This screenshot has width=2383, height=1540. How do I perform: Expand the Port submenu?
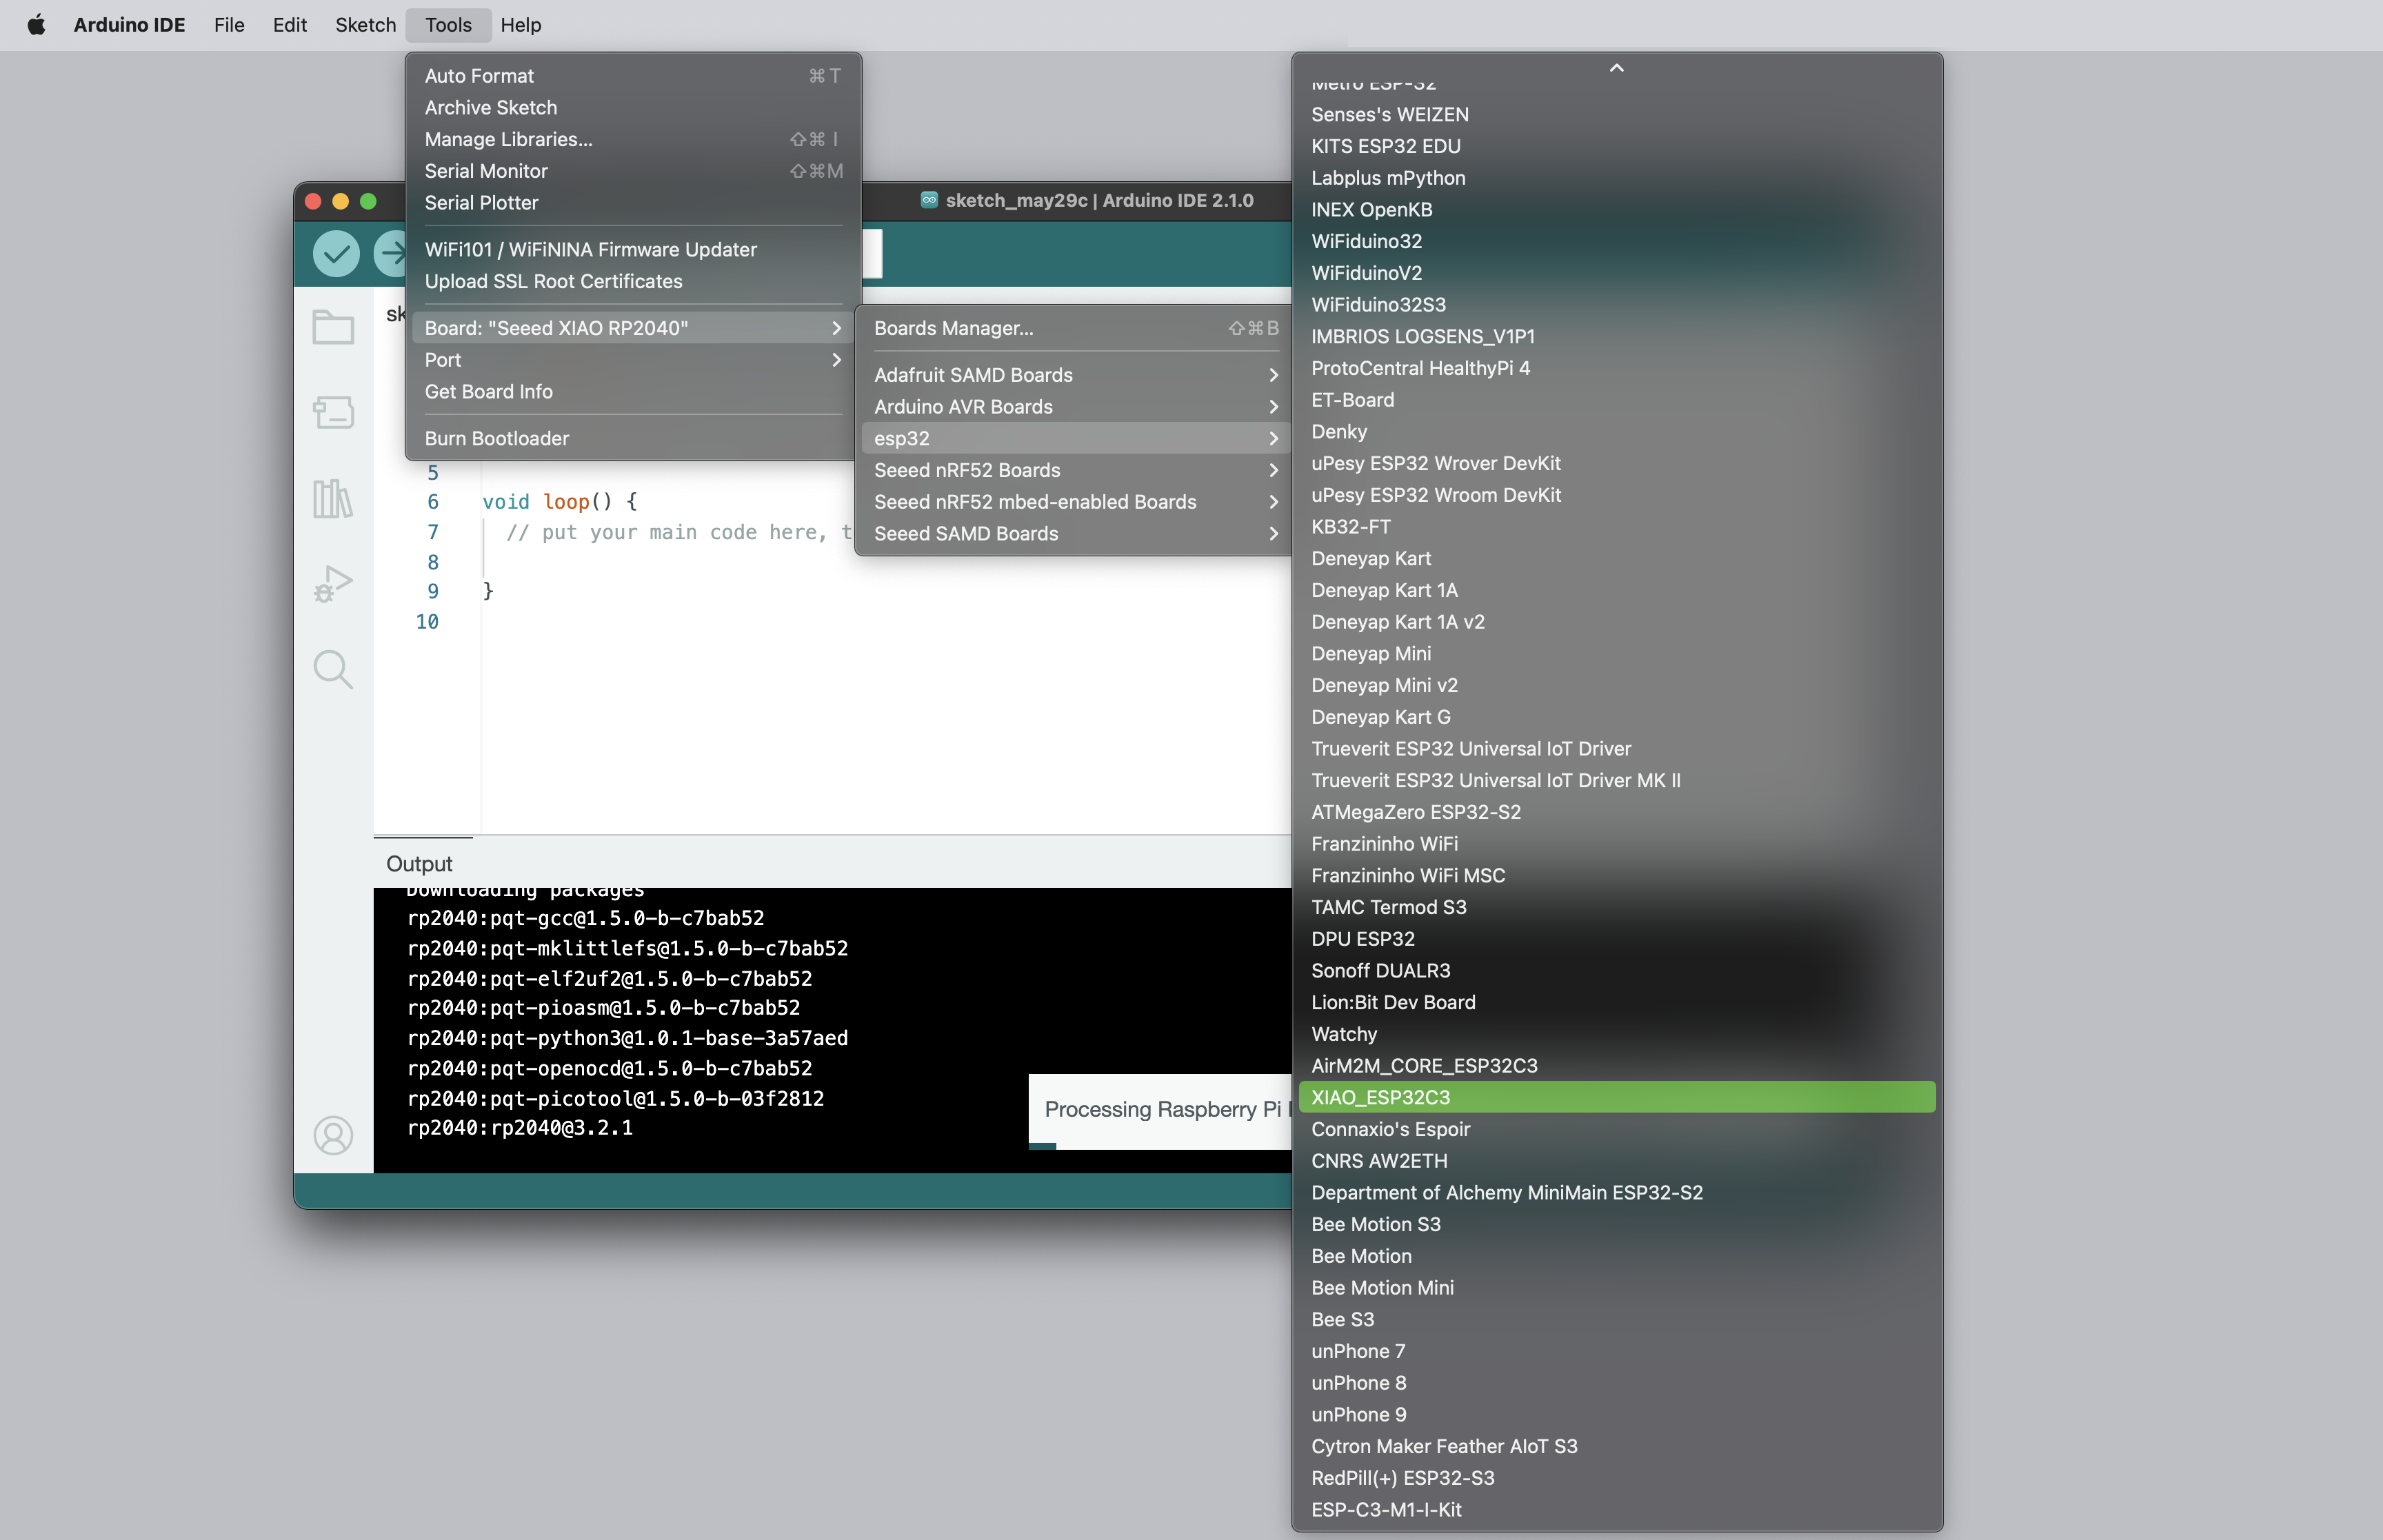pos(632,360)
